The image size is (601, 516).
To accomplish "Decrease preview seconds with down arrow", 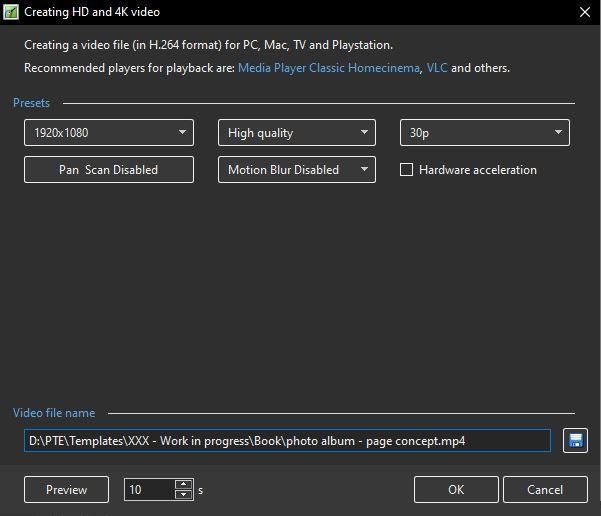I will click(183, 495).
